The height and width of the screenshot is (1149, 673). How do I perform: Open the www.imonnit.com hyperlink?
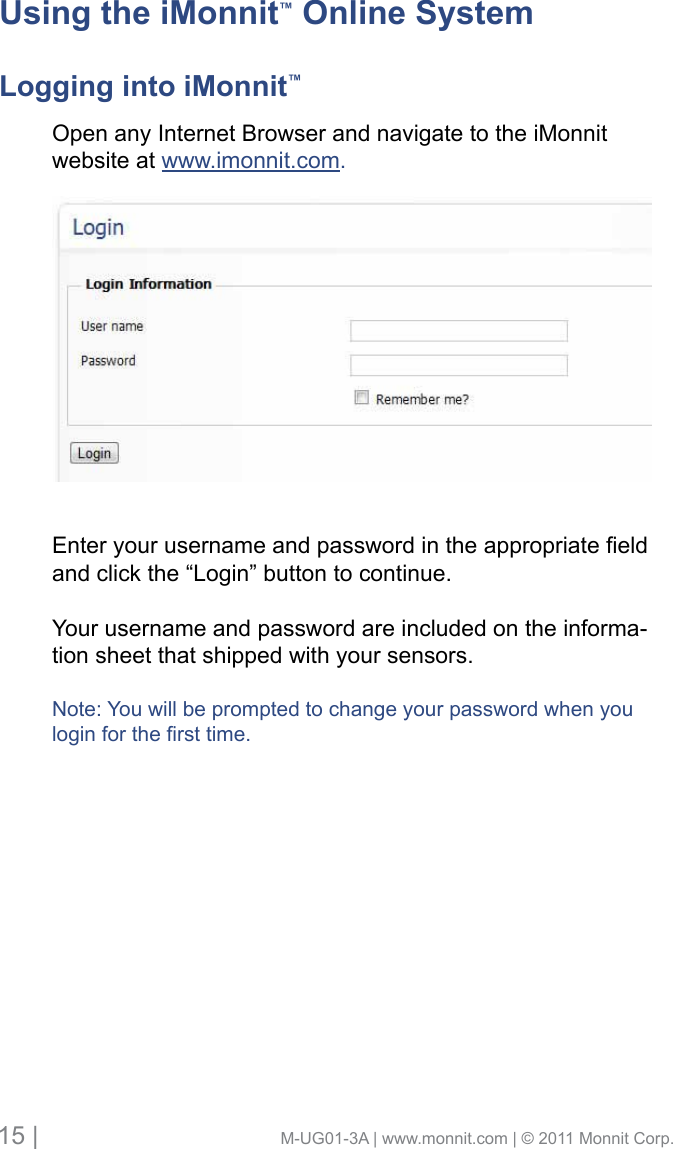click(x=250, y=161)
